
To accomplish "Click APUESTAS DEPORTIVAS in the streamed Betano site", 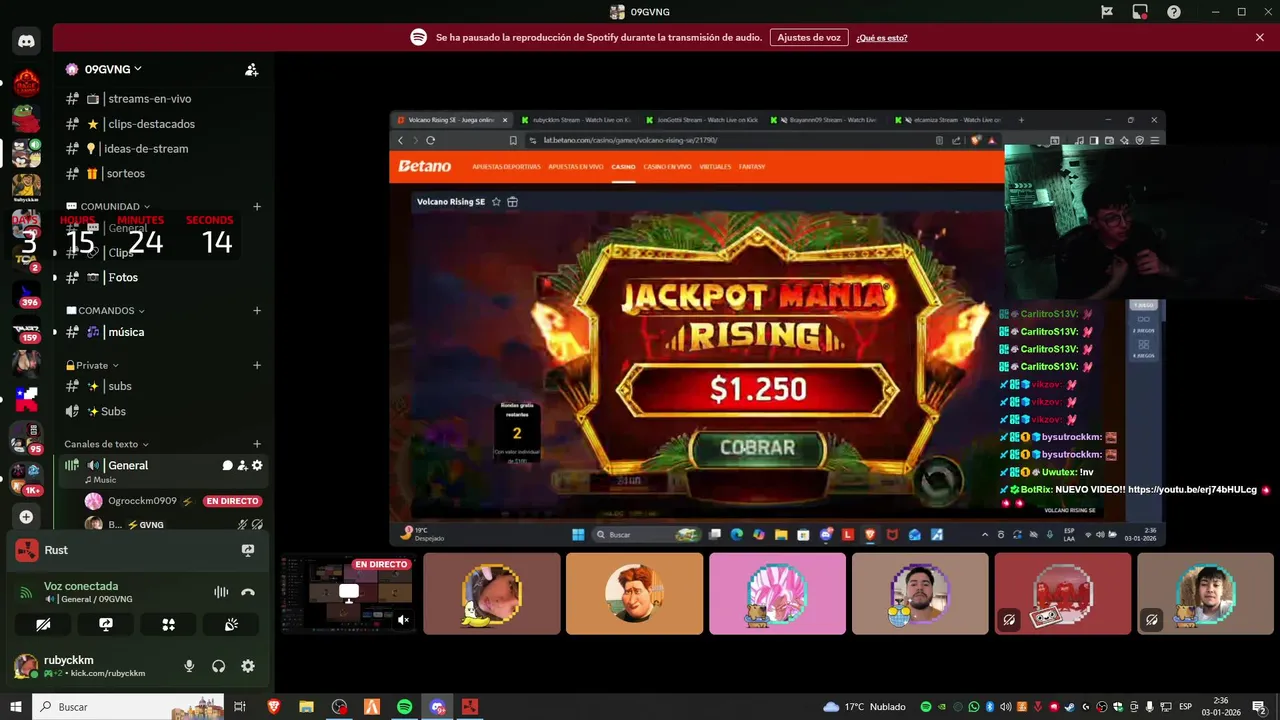I will tap(506, 167).
